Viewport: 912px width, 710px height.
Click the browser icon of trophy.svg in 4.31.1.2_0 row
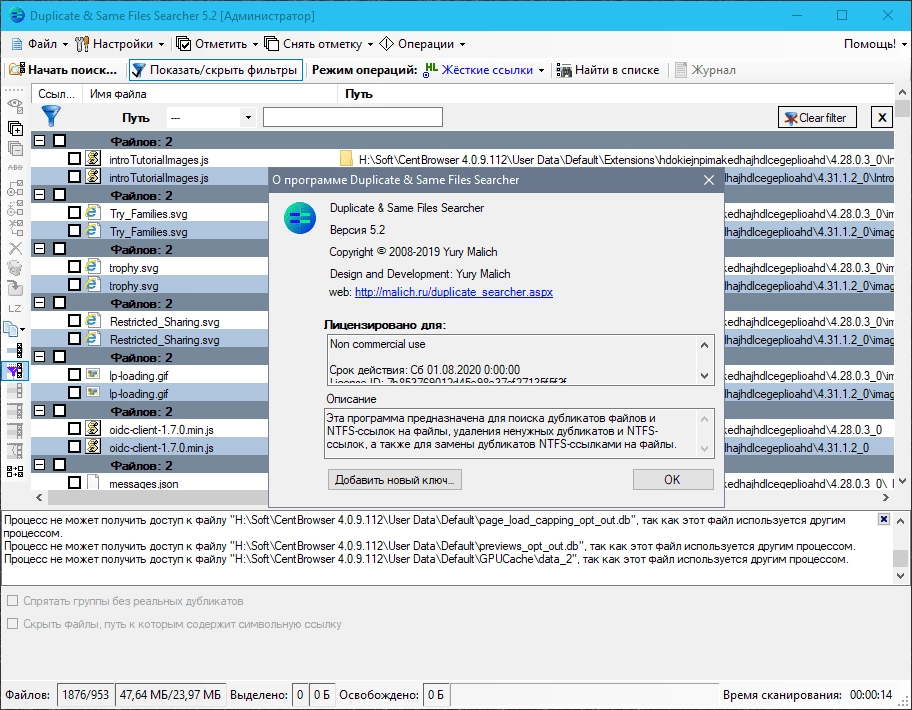pyautogui.click(x=92, y=284)
